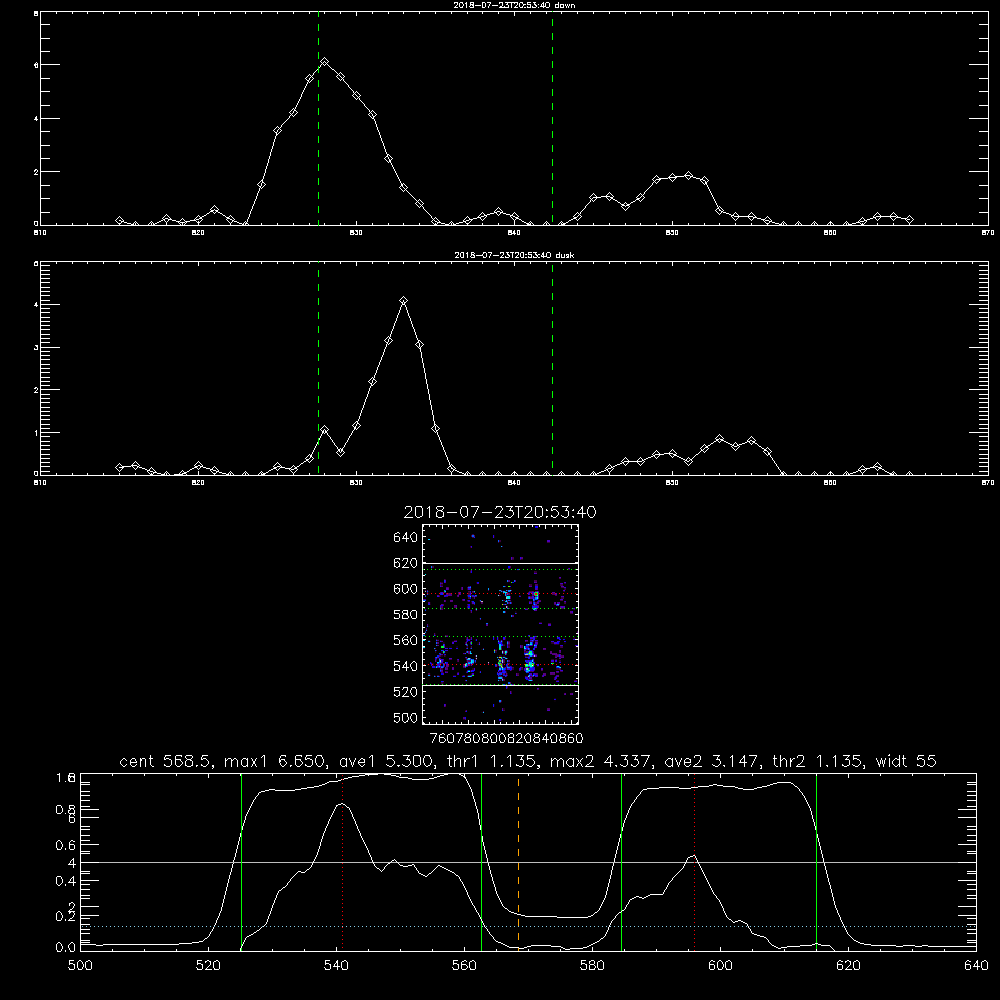Viewport: 1000px width, 1000px height.
Task: Click the 600 label on the heat-map y-axis
Action: click(406, 589)
